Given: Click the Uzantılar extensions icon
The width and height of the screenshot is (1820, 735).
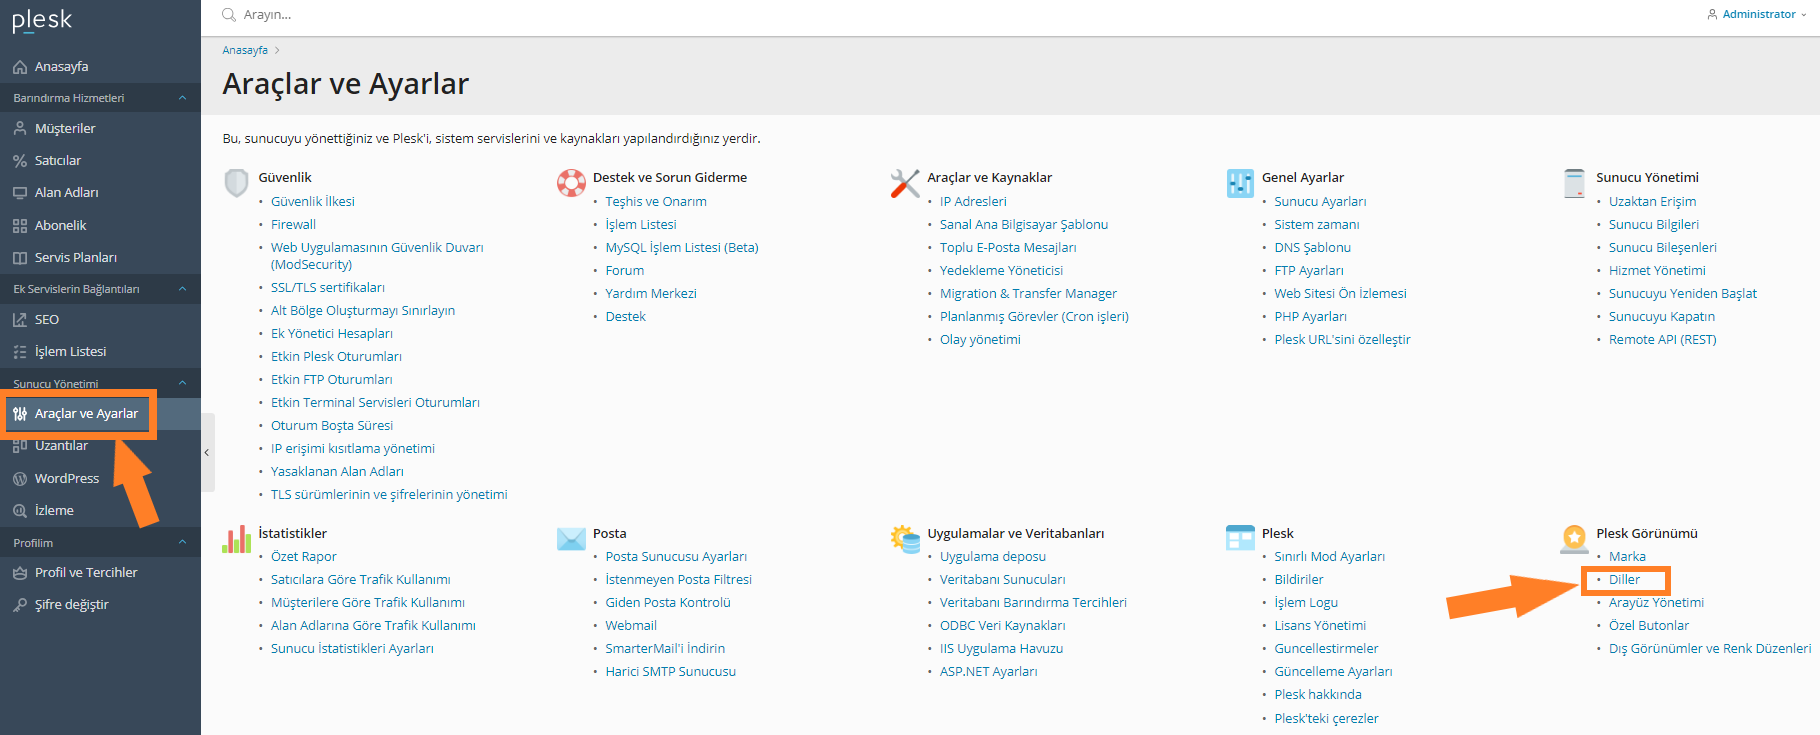Looking at the screenshot, I should coord(20,446).
